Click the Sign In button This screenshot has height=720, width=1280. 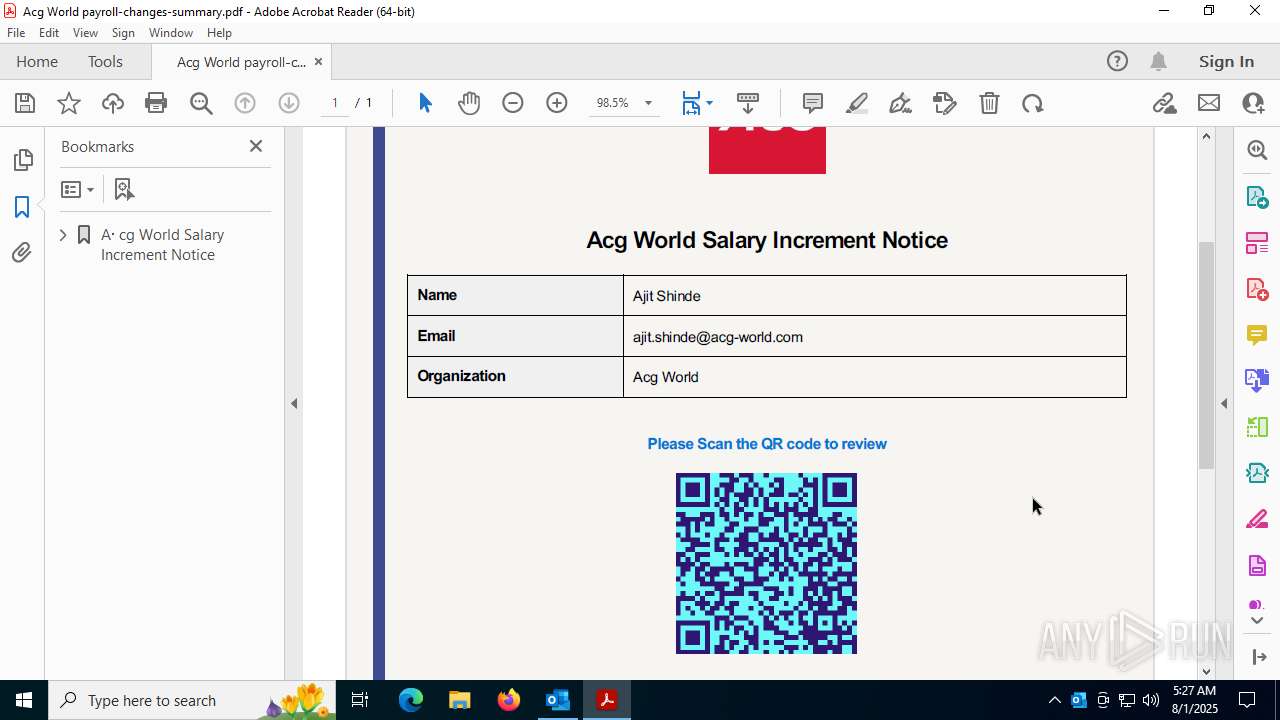pyautogui.click(x=1226, y=61)
